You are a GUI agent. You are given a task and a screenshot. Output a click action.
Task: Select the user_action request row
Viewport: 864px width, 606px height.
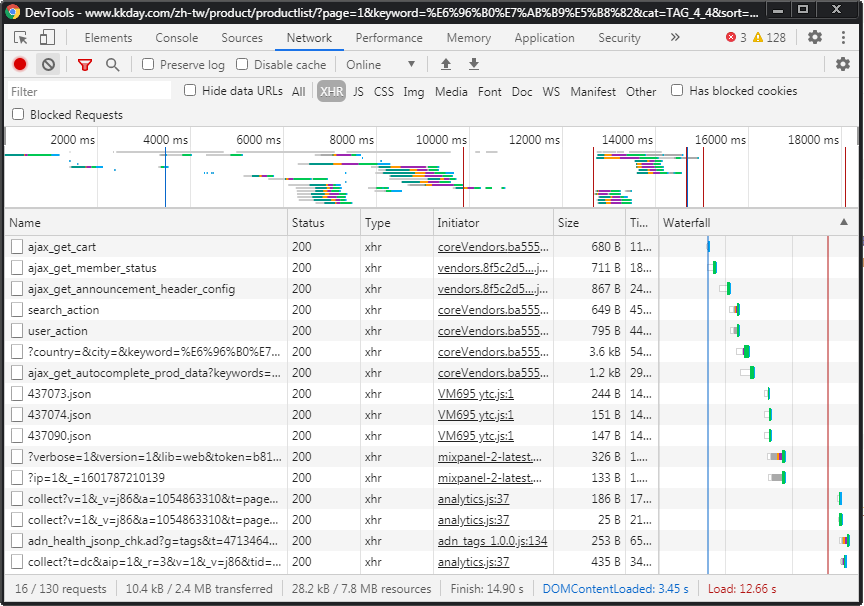[431, 331]
